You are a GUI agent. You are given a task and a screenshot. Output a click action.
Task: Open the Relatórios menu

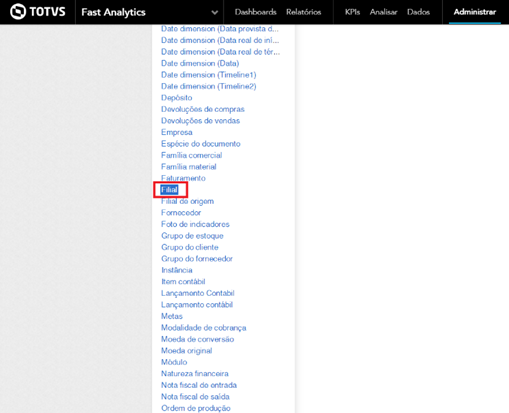[x=303, y=12]
